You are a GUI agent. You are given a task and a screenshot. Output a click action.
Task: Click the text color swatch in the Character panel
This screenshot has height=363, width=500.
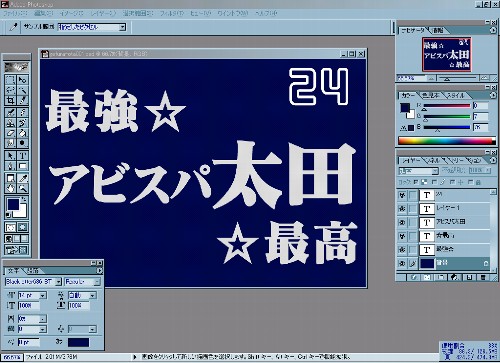coord(79,342)
